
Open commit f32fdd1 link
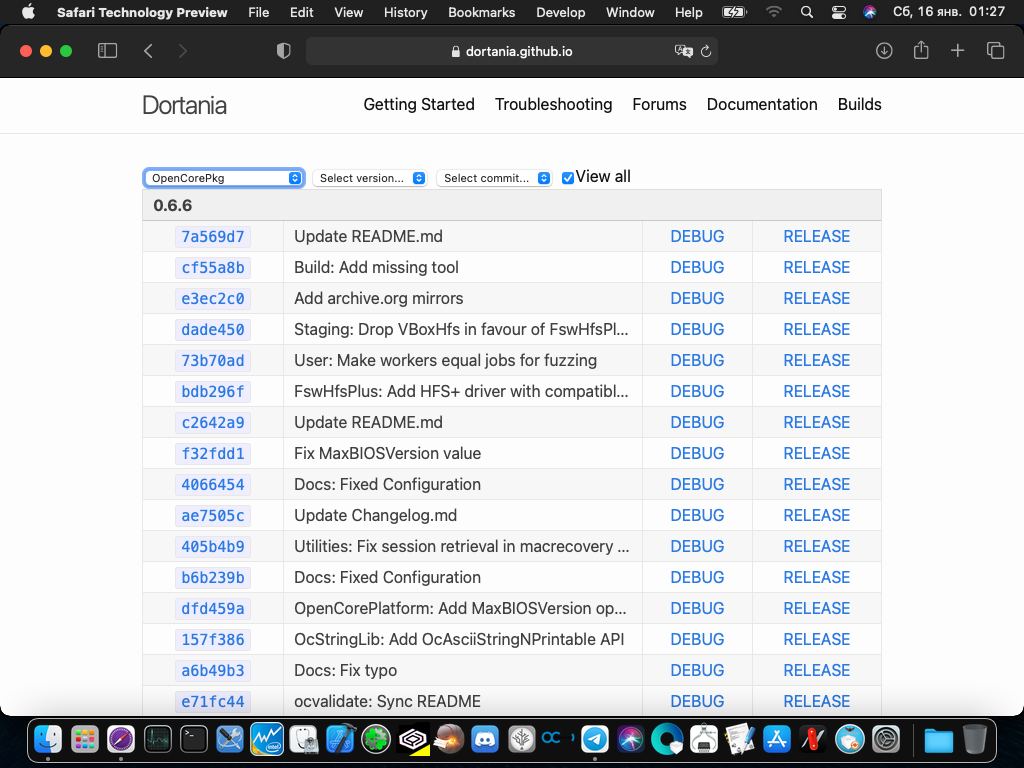tap(213, 454)
